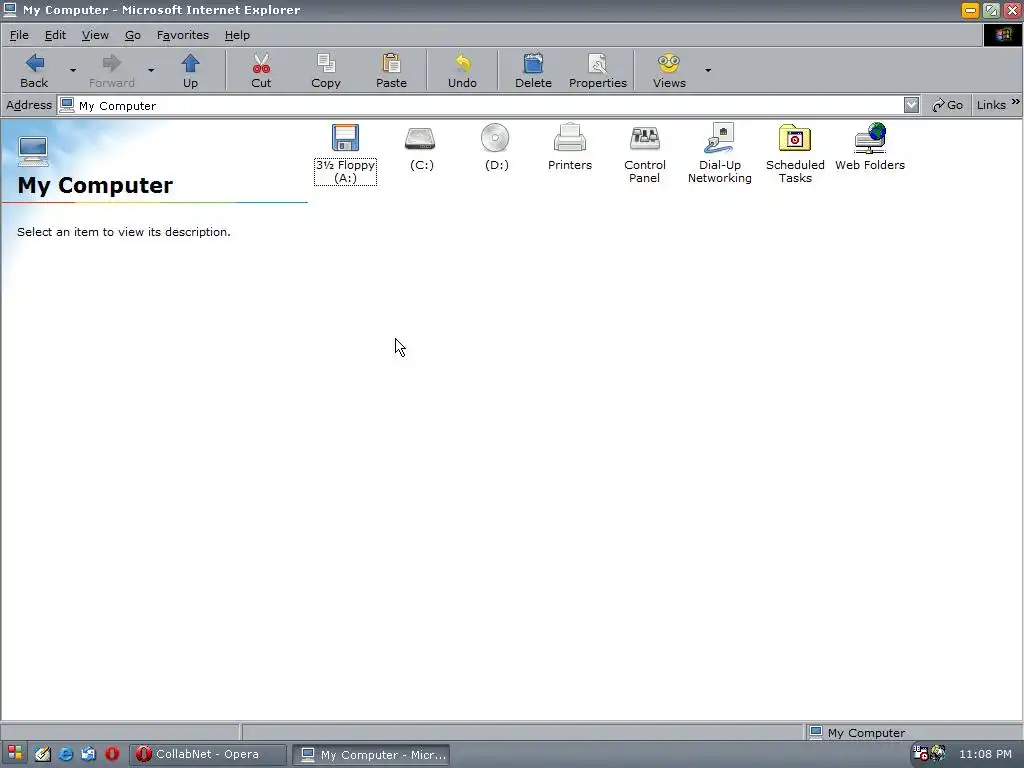Expand the Address bar dropdown list
This screenshot has width=1024, height=768.
(911, 105)
